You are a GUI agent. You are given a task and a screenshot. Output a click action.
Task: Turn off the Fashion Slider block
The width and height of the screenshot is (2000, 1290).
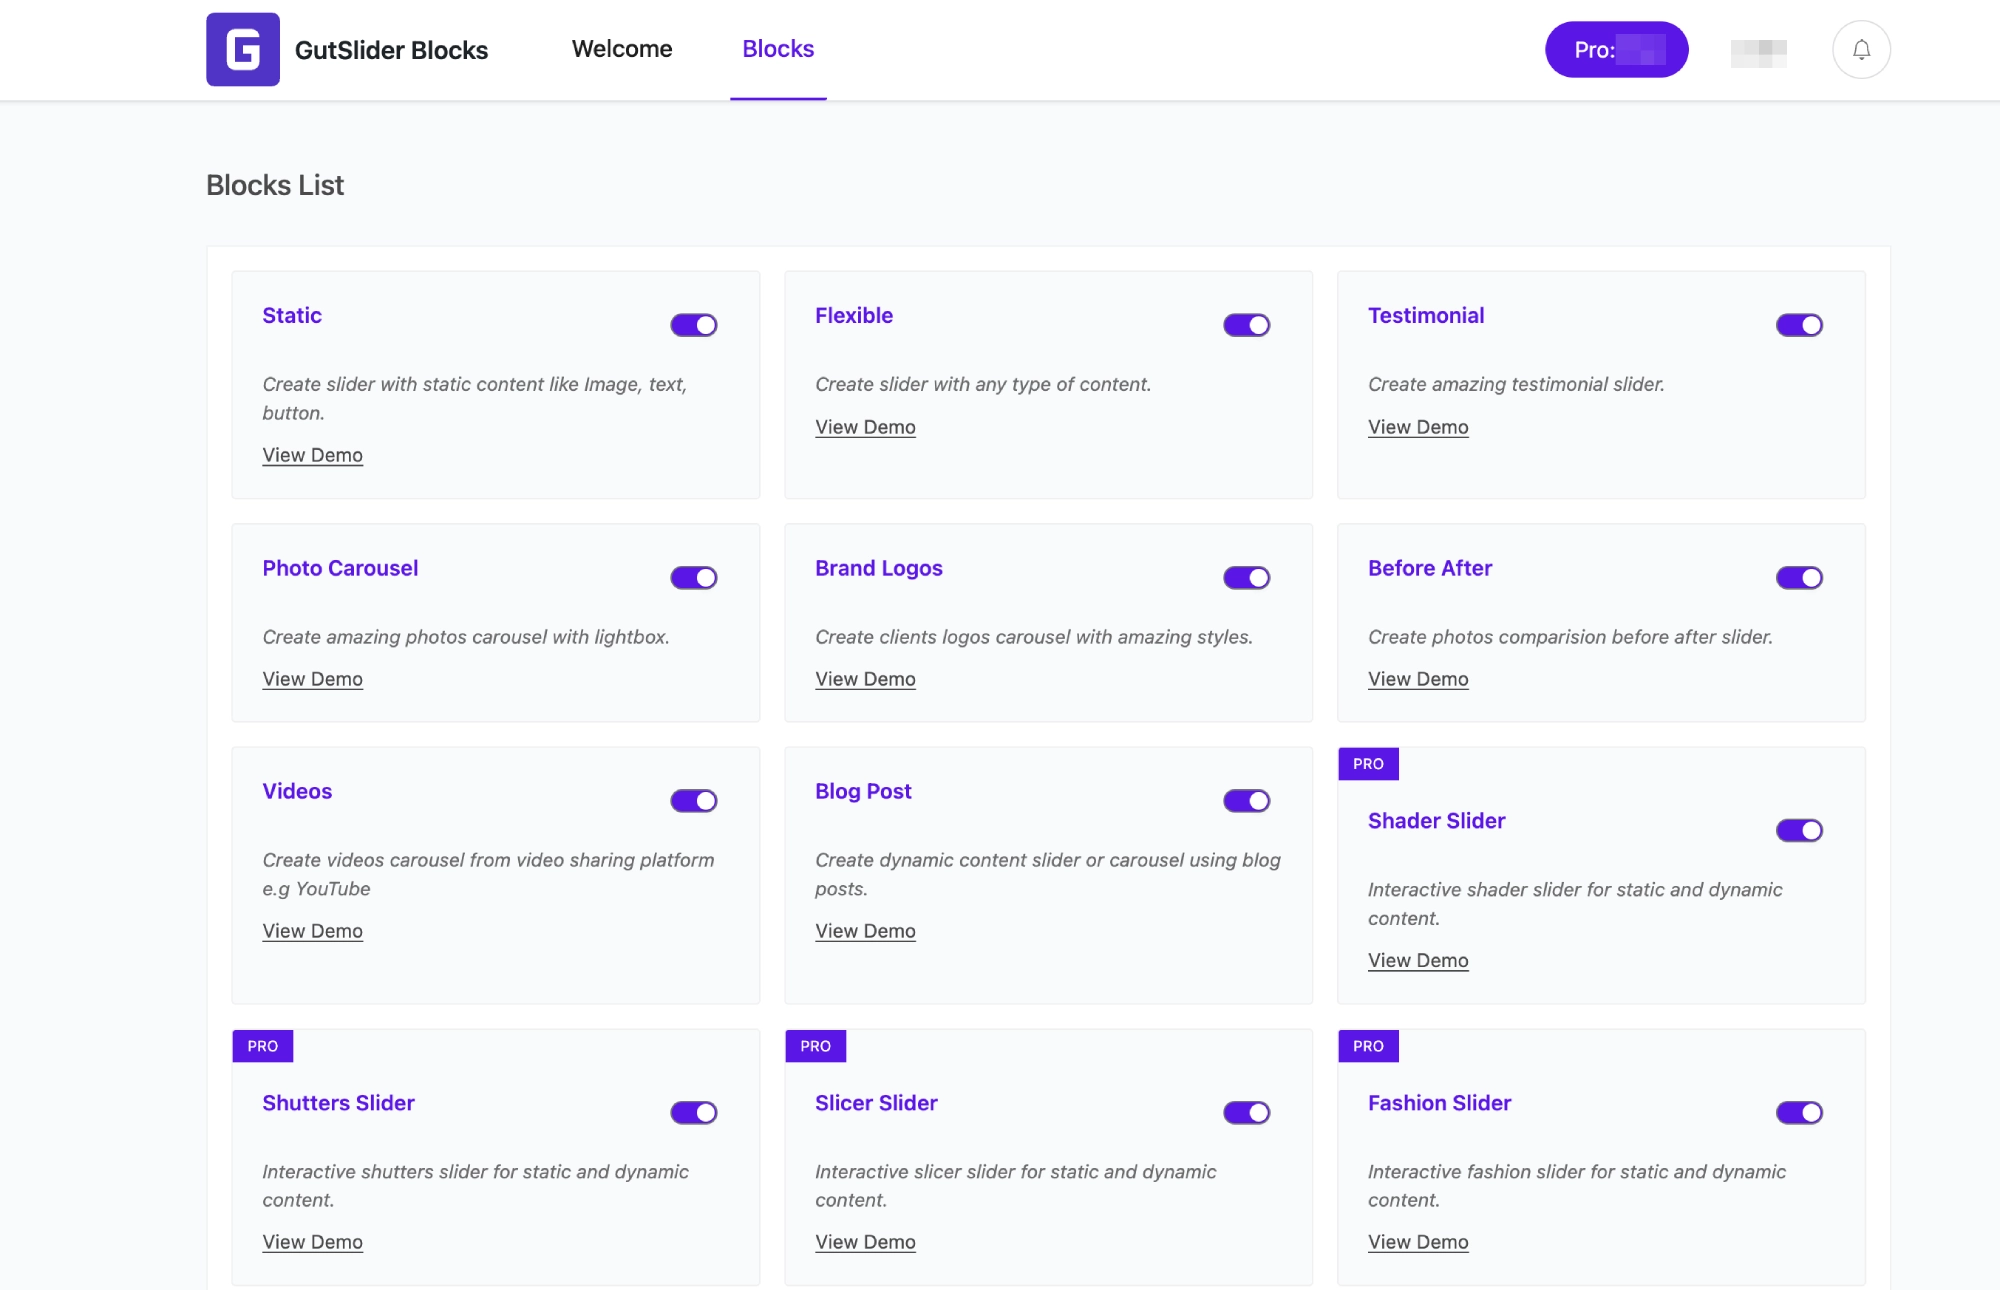click(1799, 1112)
